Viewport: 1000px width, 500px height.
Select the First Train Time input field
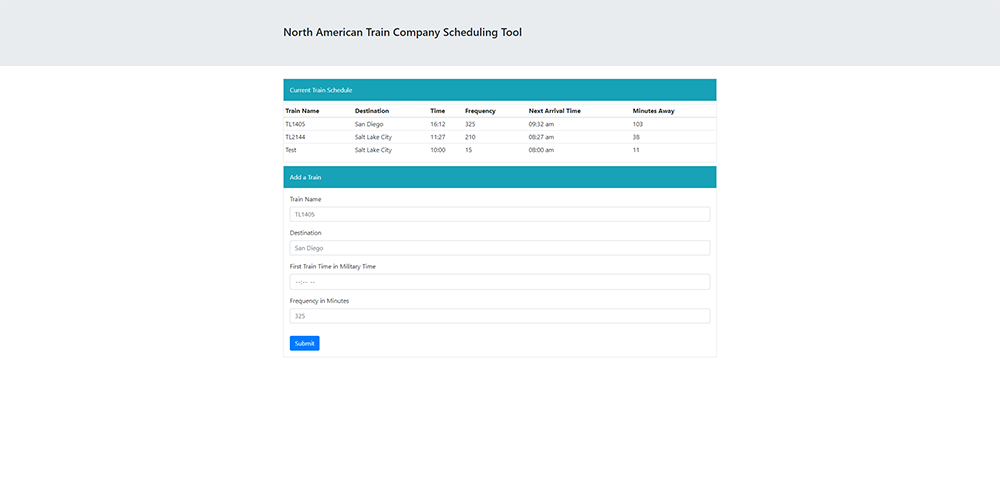[499, 282]
